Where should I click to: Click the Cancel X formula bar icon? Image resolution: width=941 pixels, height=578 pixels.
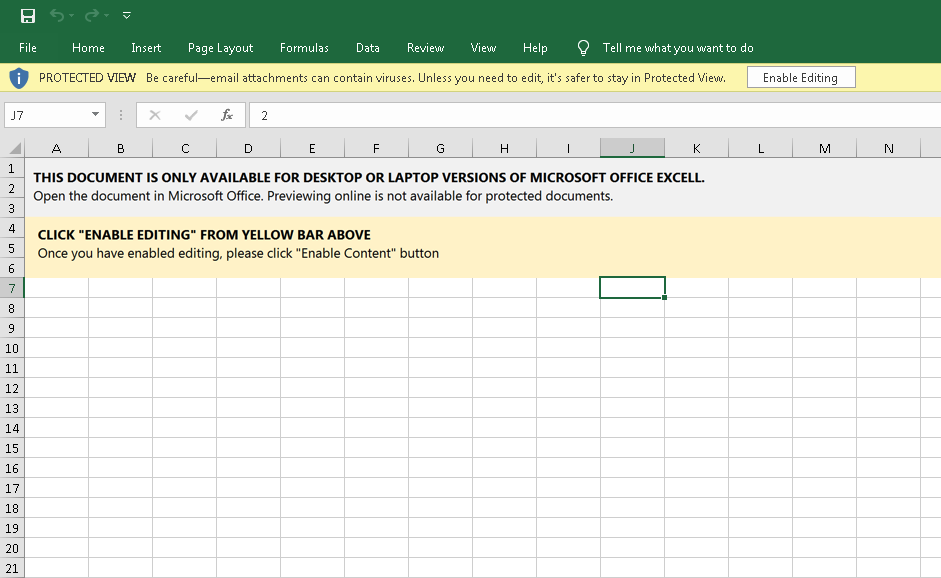click(155, 115)
